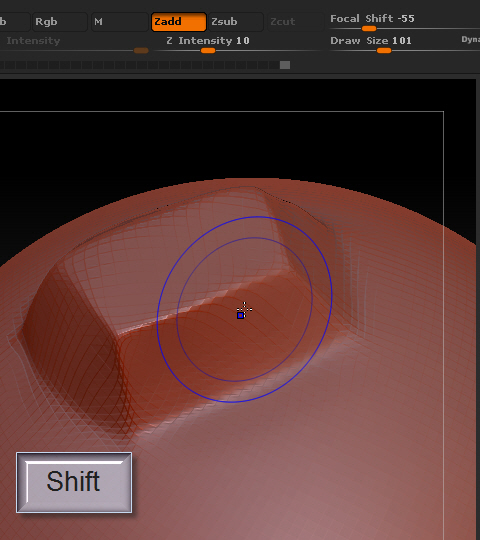Click the disabled Zcut button
This screenshot has height=540, width=480.
coord(295,22)
